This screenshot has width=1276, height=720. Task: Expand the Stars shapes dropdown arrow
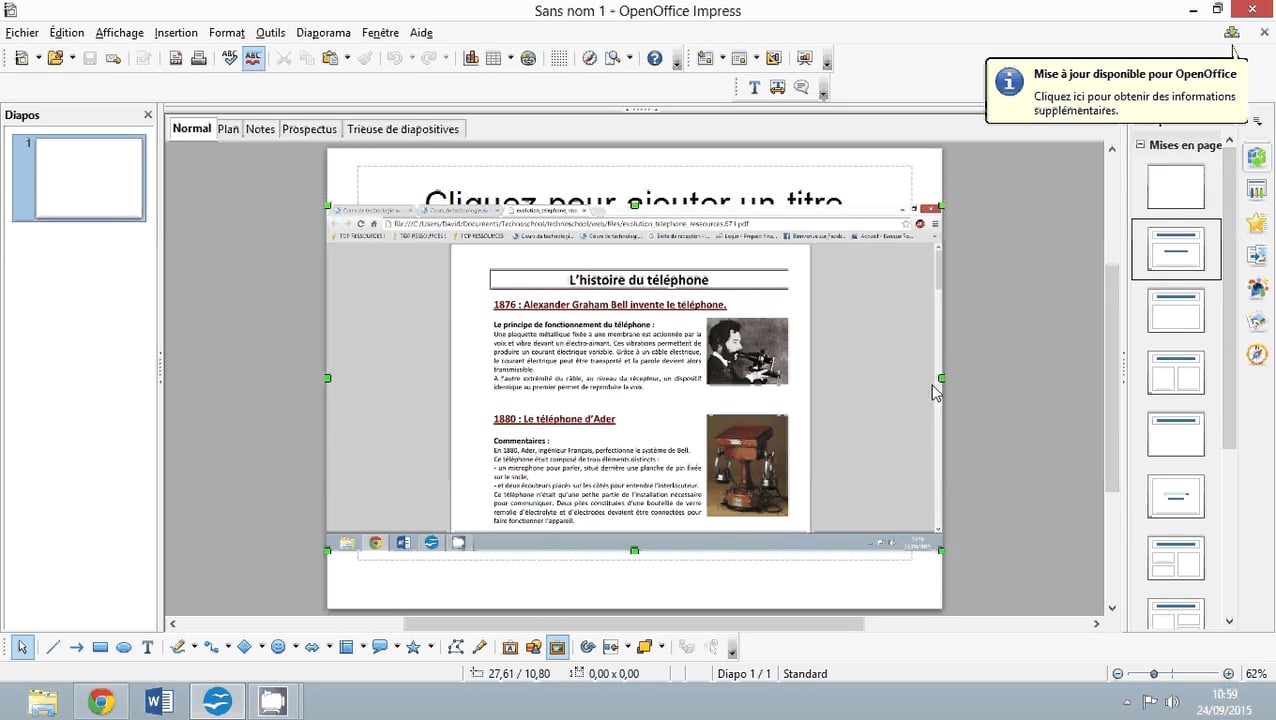(429, 647)
